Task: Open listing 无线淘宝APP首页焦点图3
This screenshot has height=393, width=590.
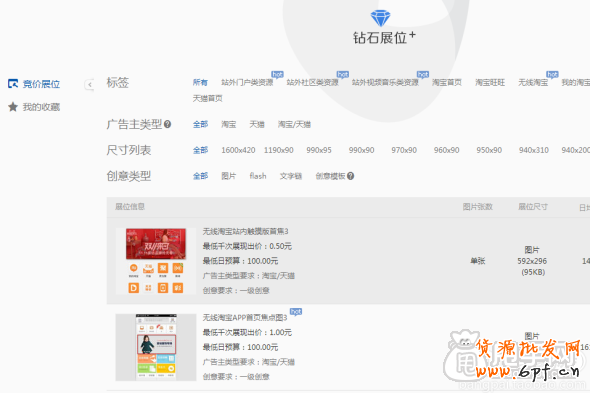Action: 245,318
